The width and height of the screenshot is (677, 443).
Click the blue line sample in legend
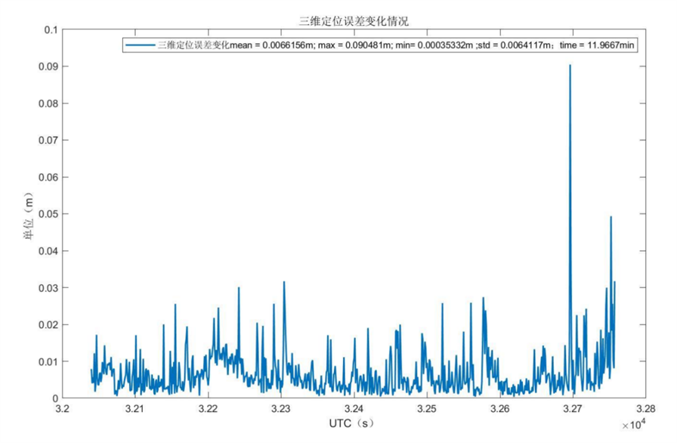click(139, 45)
